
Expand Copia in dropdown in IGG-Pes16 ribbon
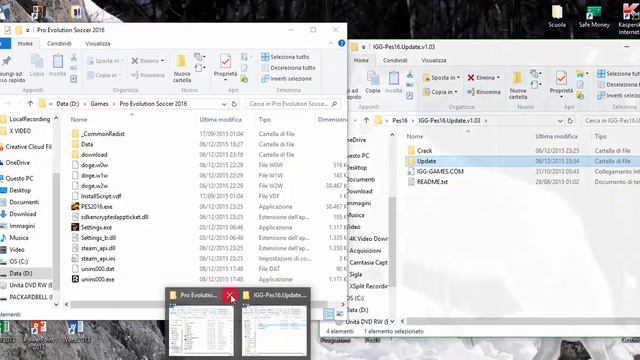click(456, 92)
